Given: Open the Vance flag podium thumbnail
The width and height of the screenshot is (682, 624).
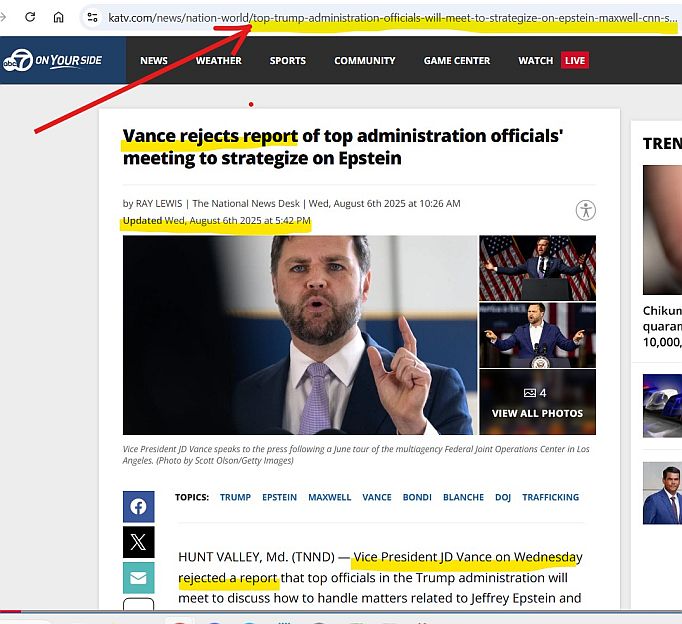Looking at the screenshot, I should pyautogui.click(x=537, y=268).
